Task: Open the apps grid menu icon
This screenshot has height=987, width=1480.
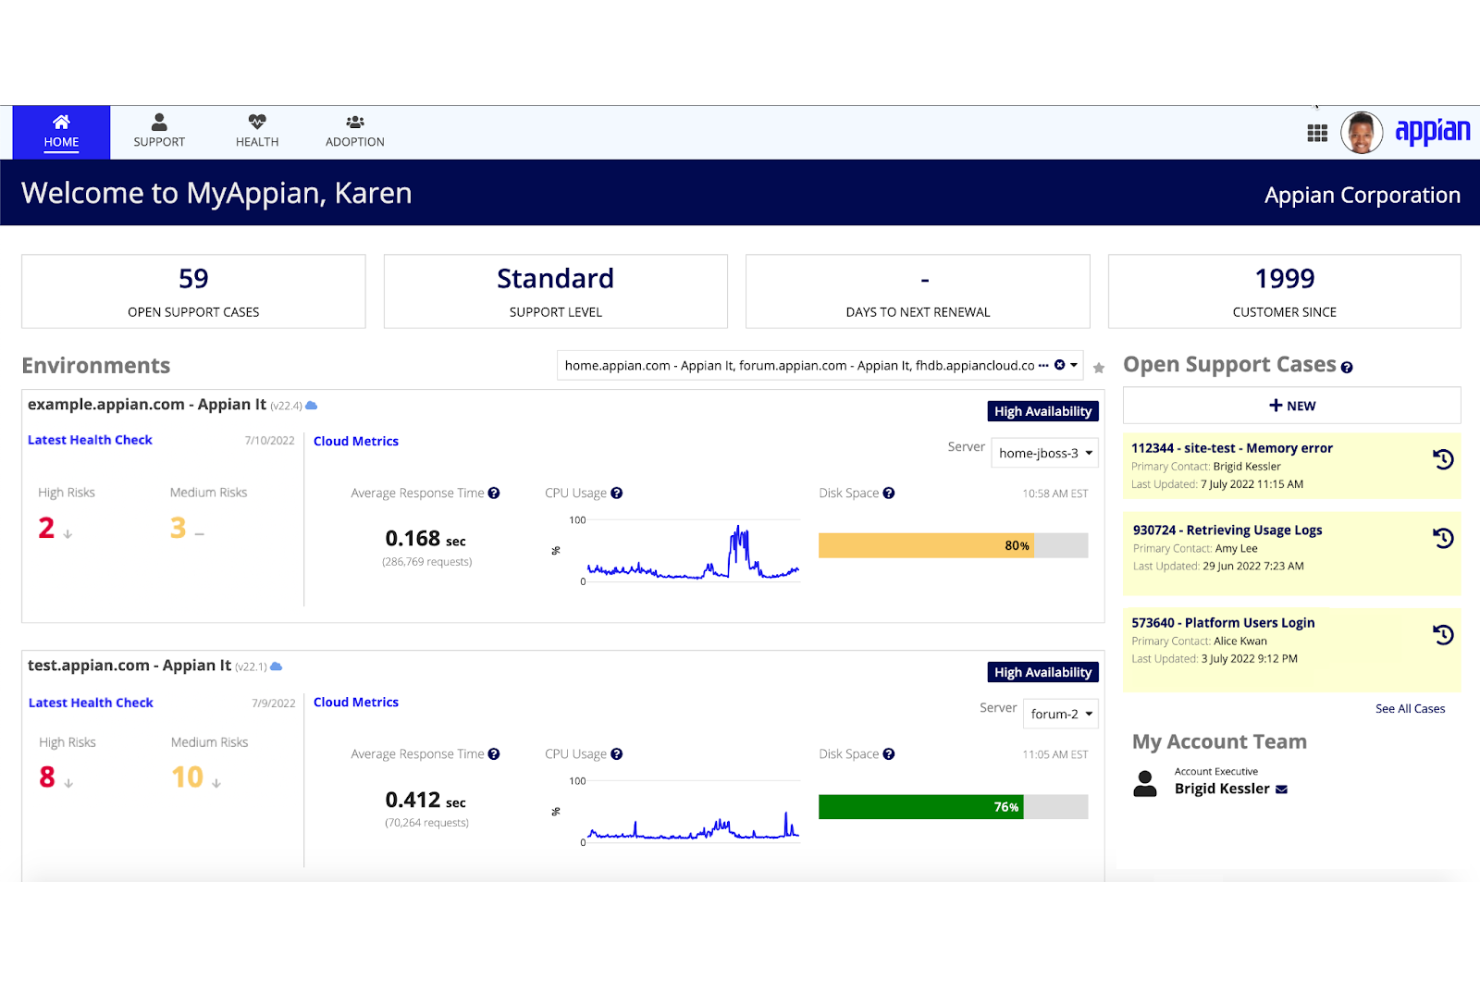Action: point(1317,133)
